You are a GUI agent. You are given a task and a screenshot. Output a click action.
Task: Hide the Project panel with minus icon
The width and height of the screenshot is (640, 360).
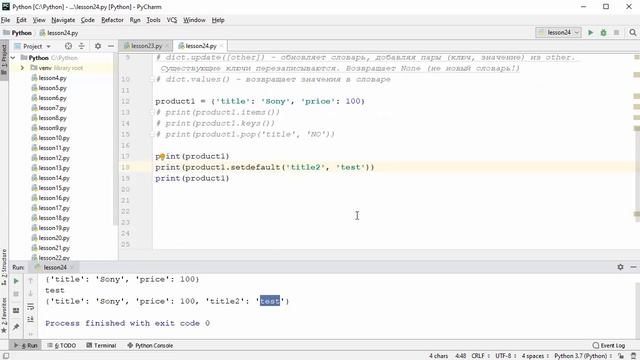tap(111, 46)
